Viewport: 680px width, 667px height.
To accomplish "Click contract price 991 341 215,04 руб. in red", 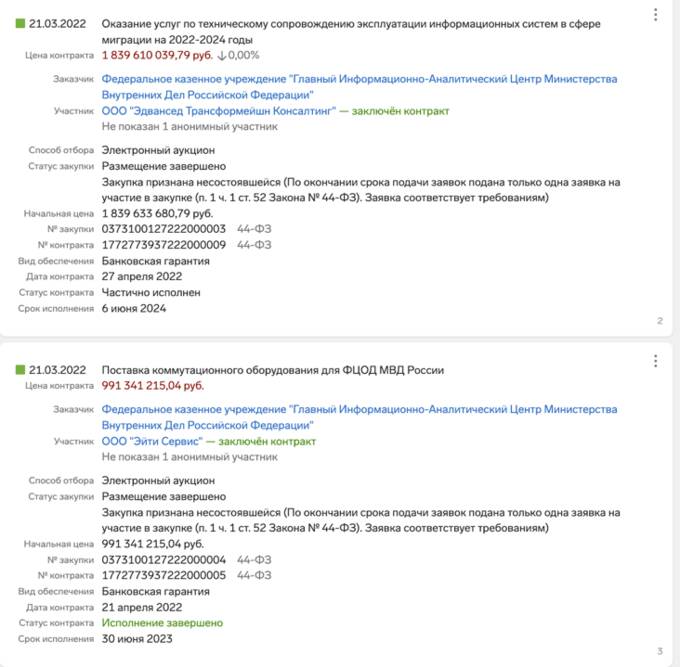I will click(153, 386).
